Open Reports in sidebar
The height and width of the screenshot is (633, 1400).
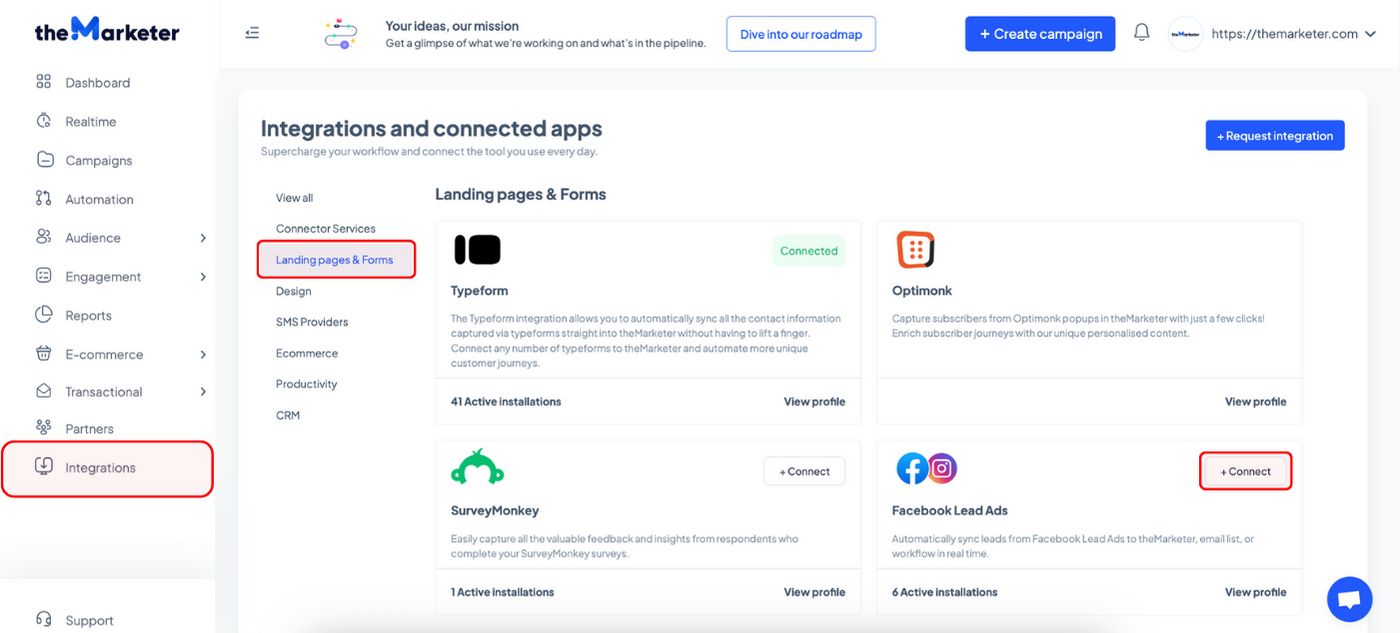tap(89, 316)
